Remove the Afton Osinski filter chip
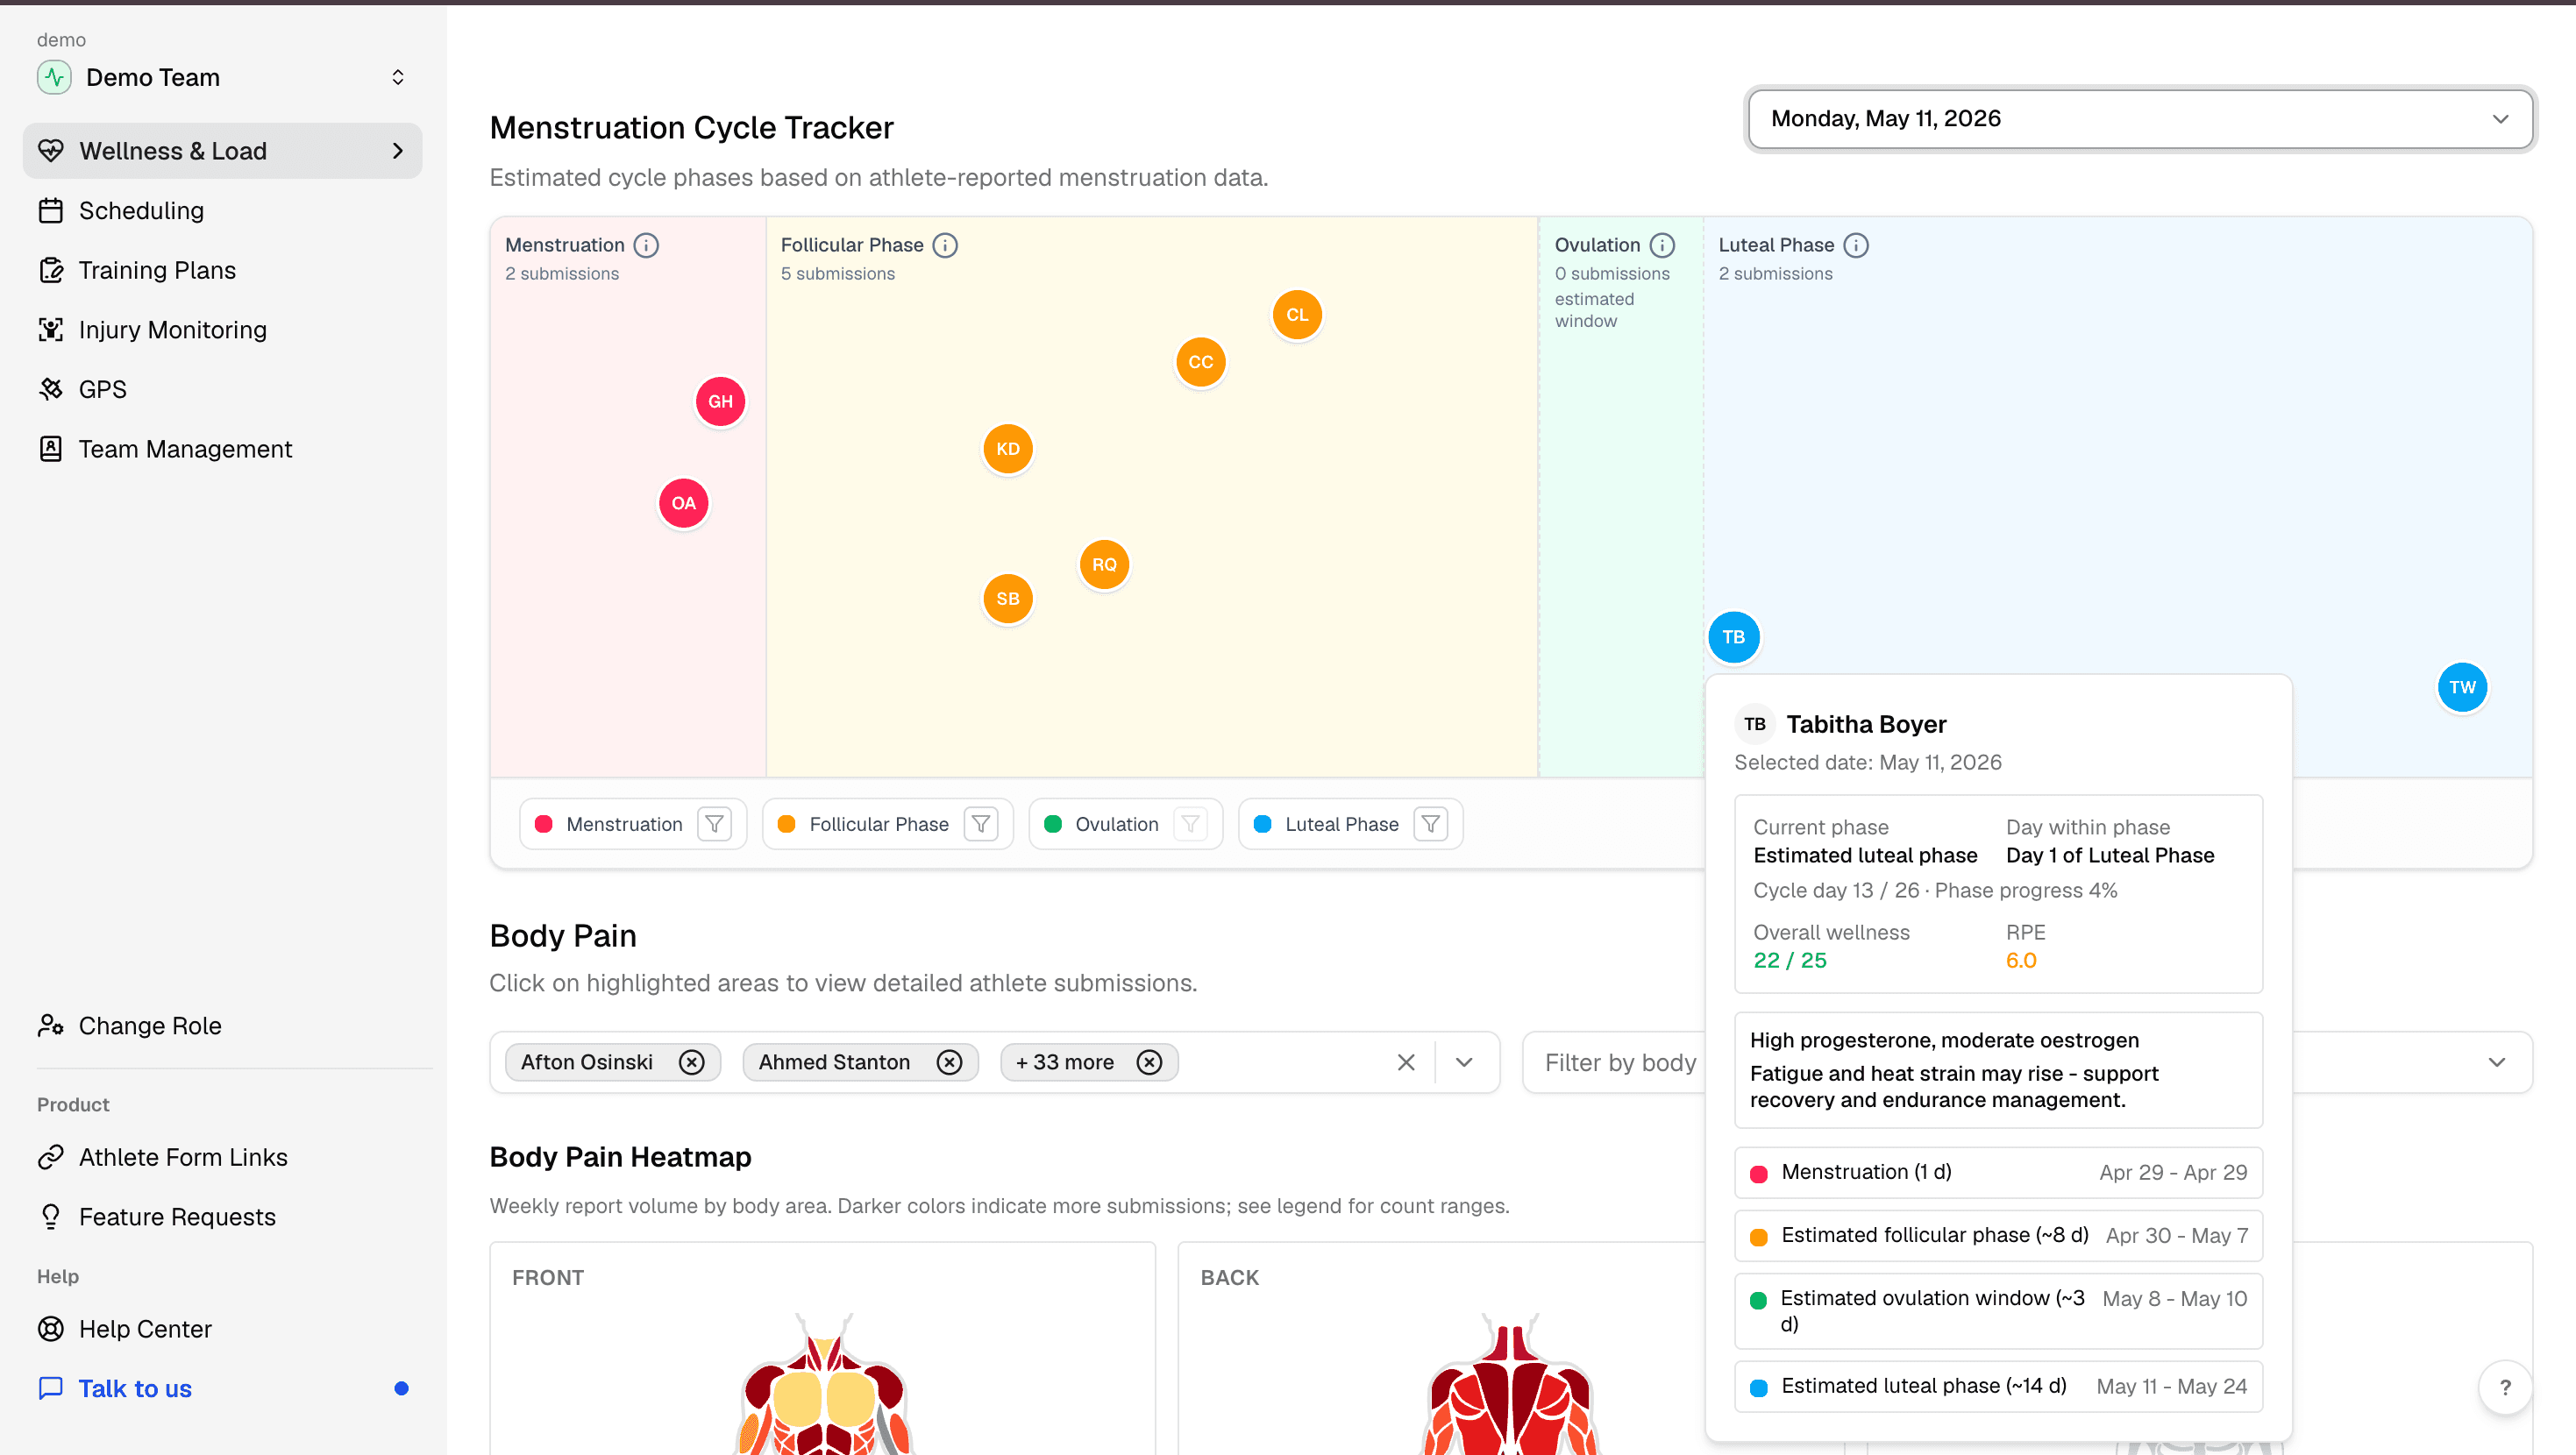This screenshot has height=1455, width=2576. click(x=692, y=1062)
